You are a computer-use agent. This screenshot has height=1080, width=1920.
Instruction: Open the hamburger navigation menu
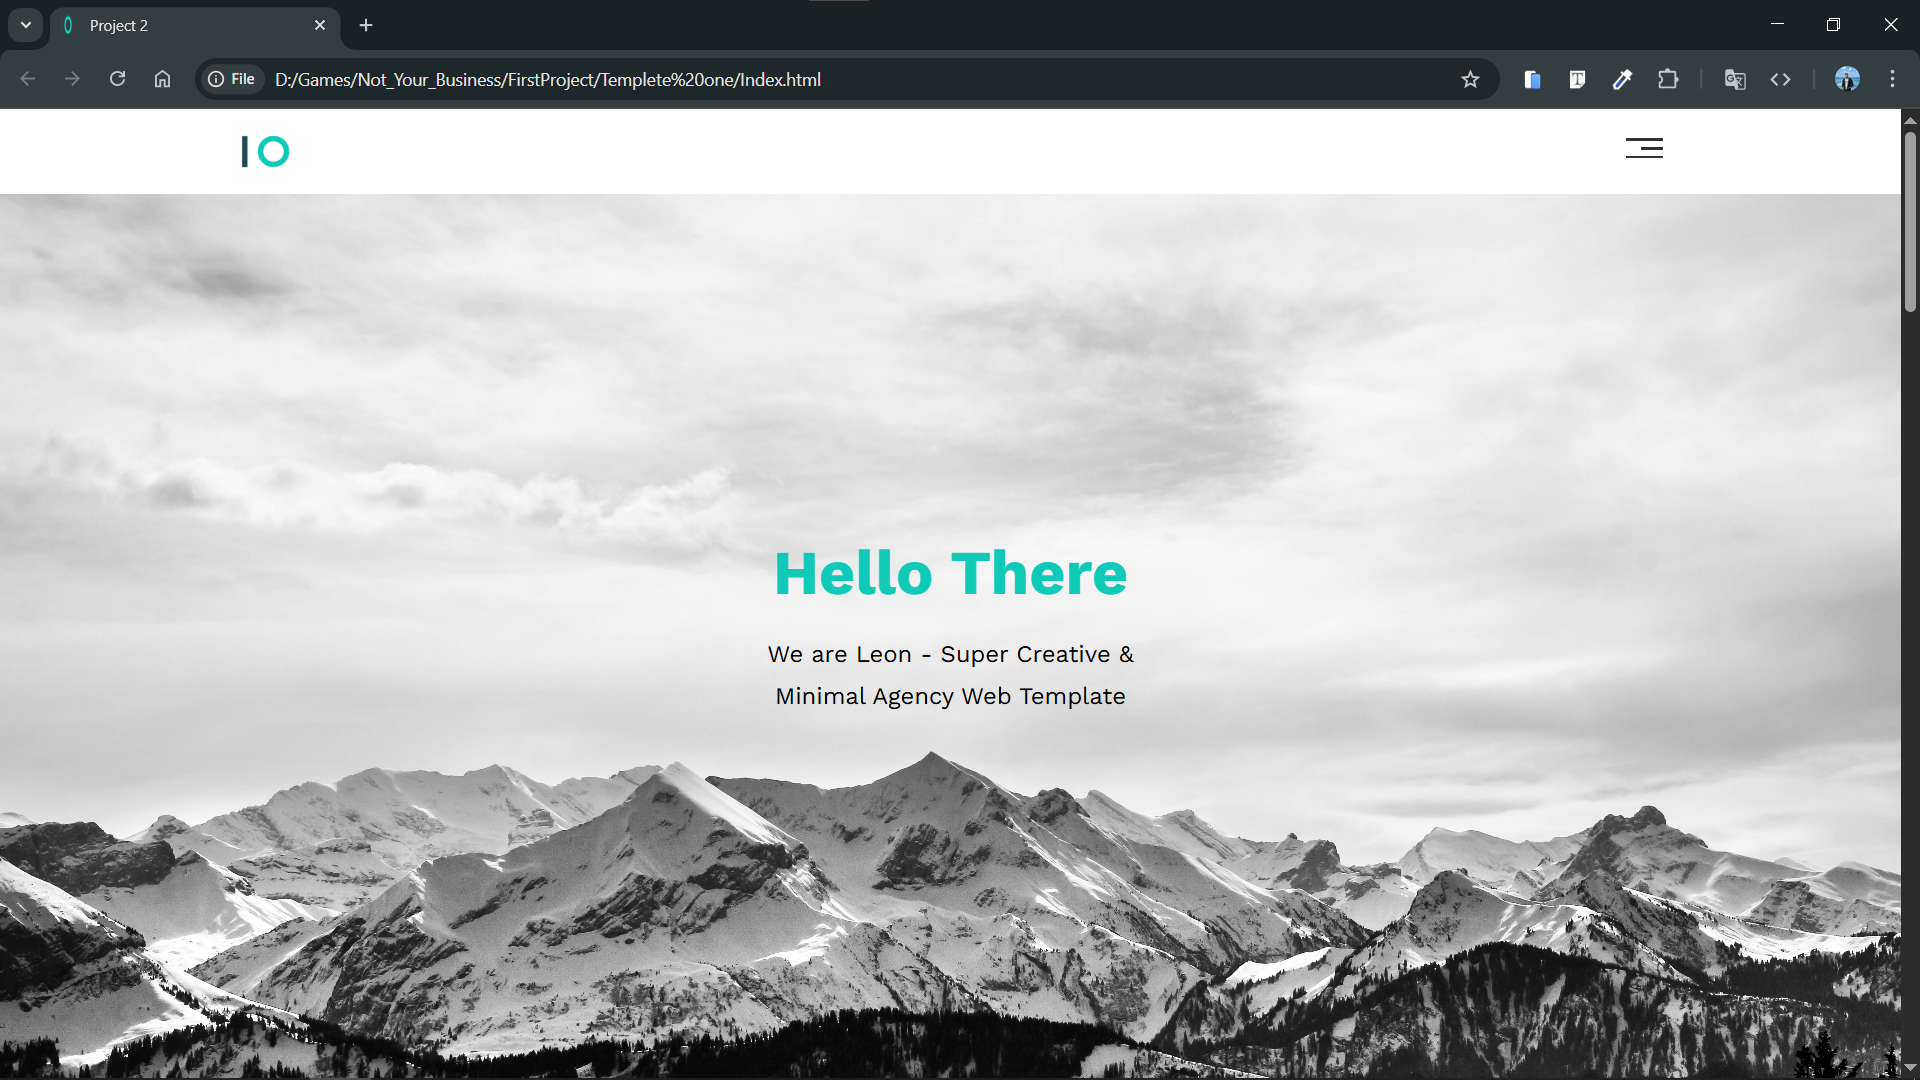[1643, 148]
